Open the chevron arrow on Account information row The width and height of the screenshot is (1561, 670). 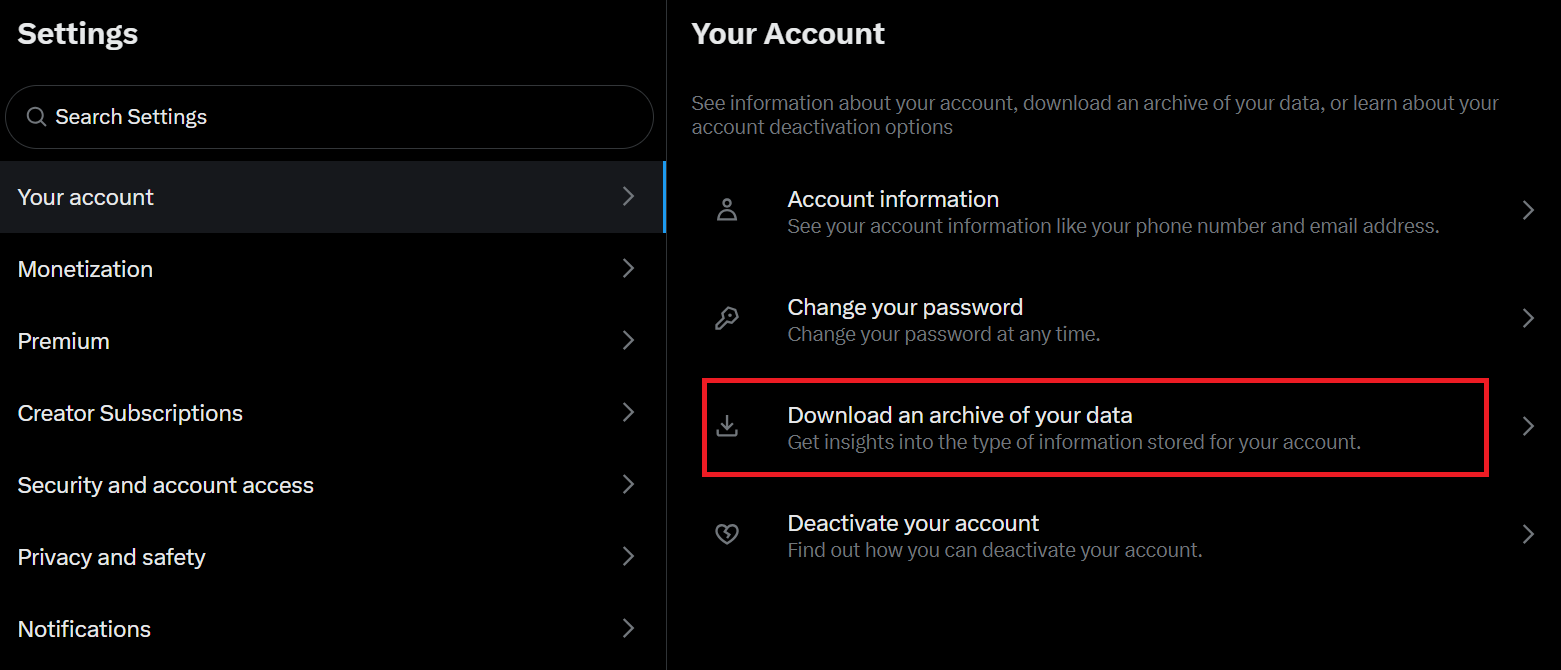tap(1528, 209)
